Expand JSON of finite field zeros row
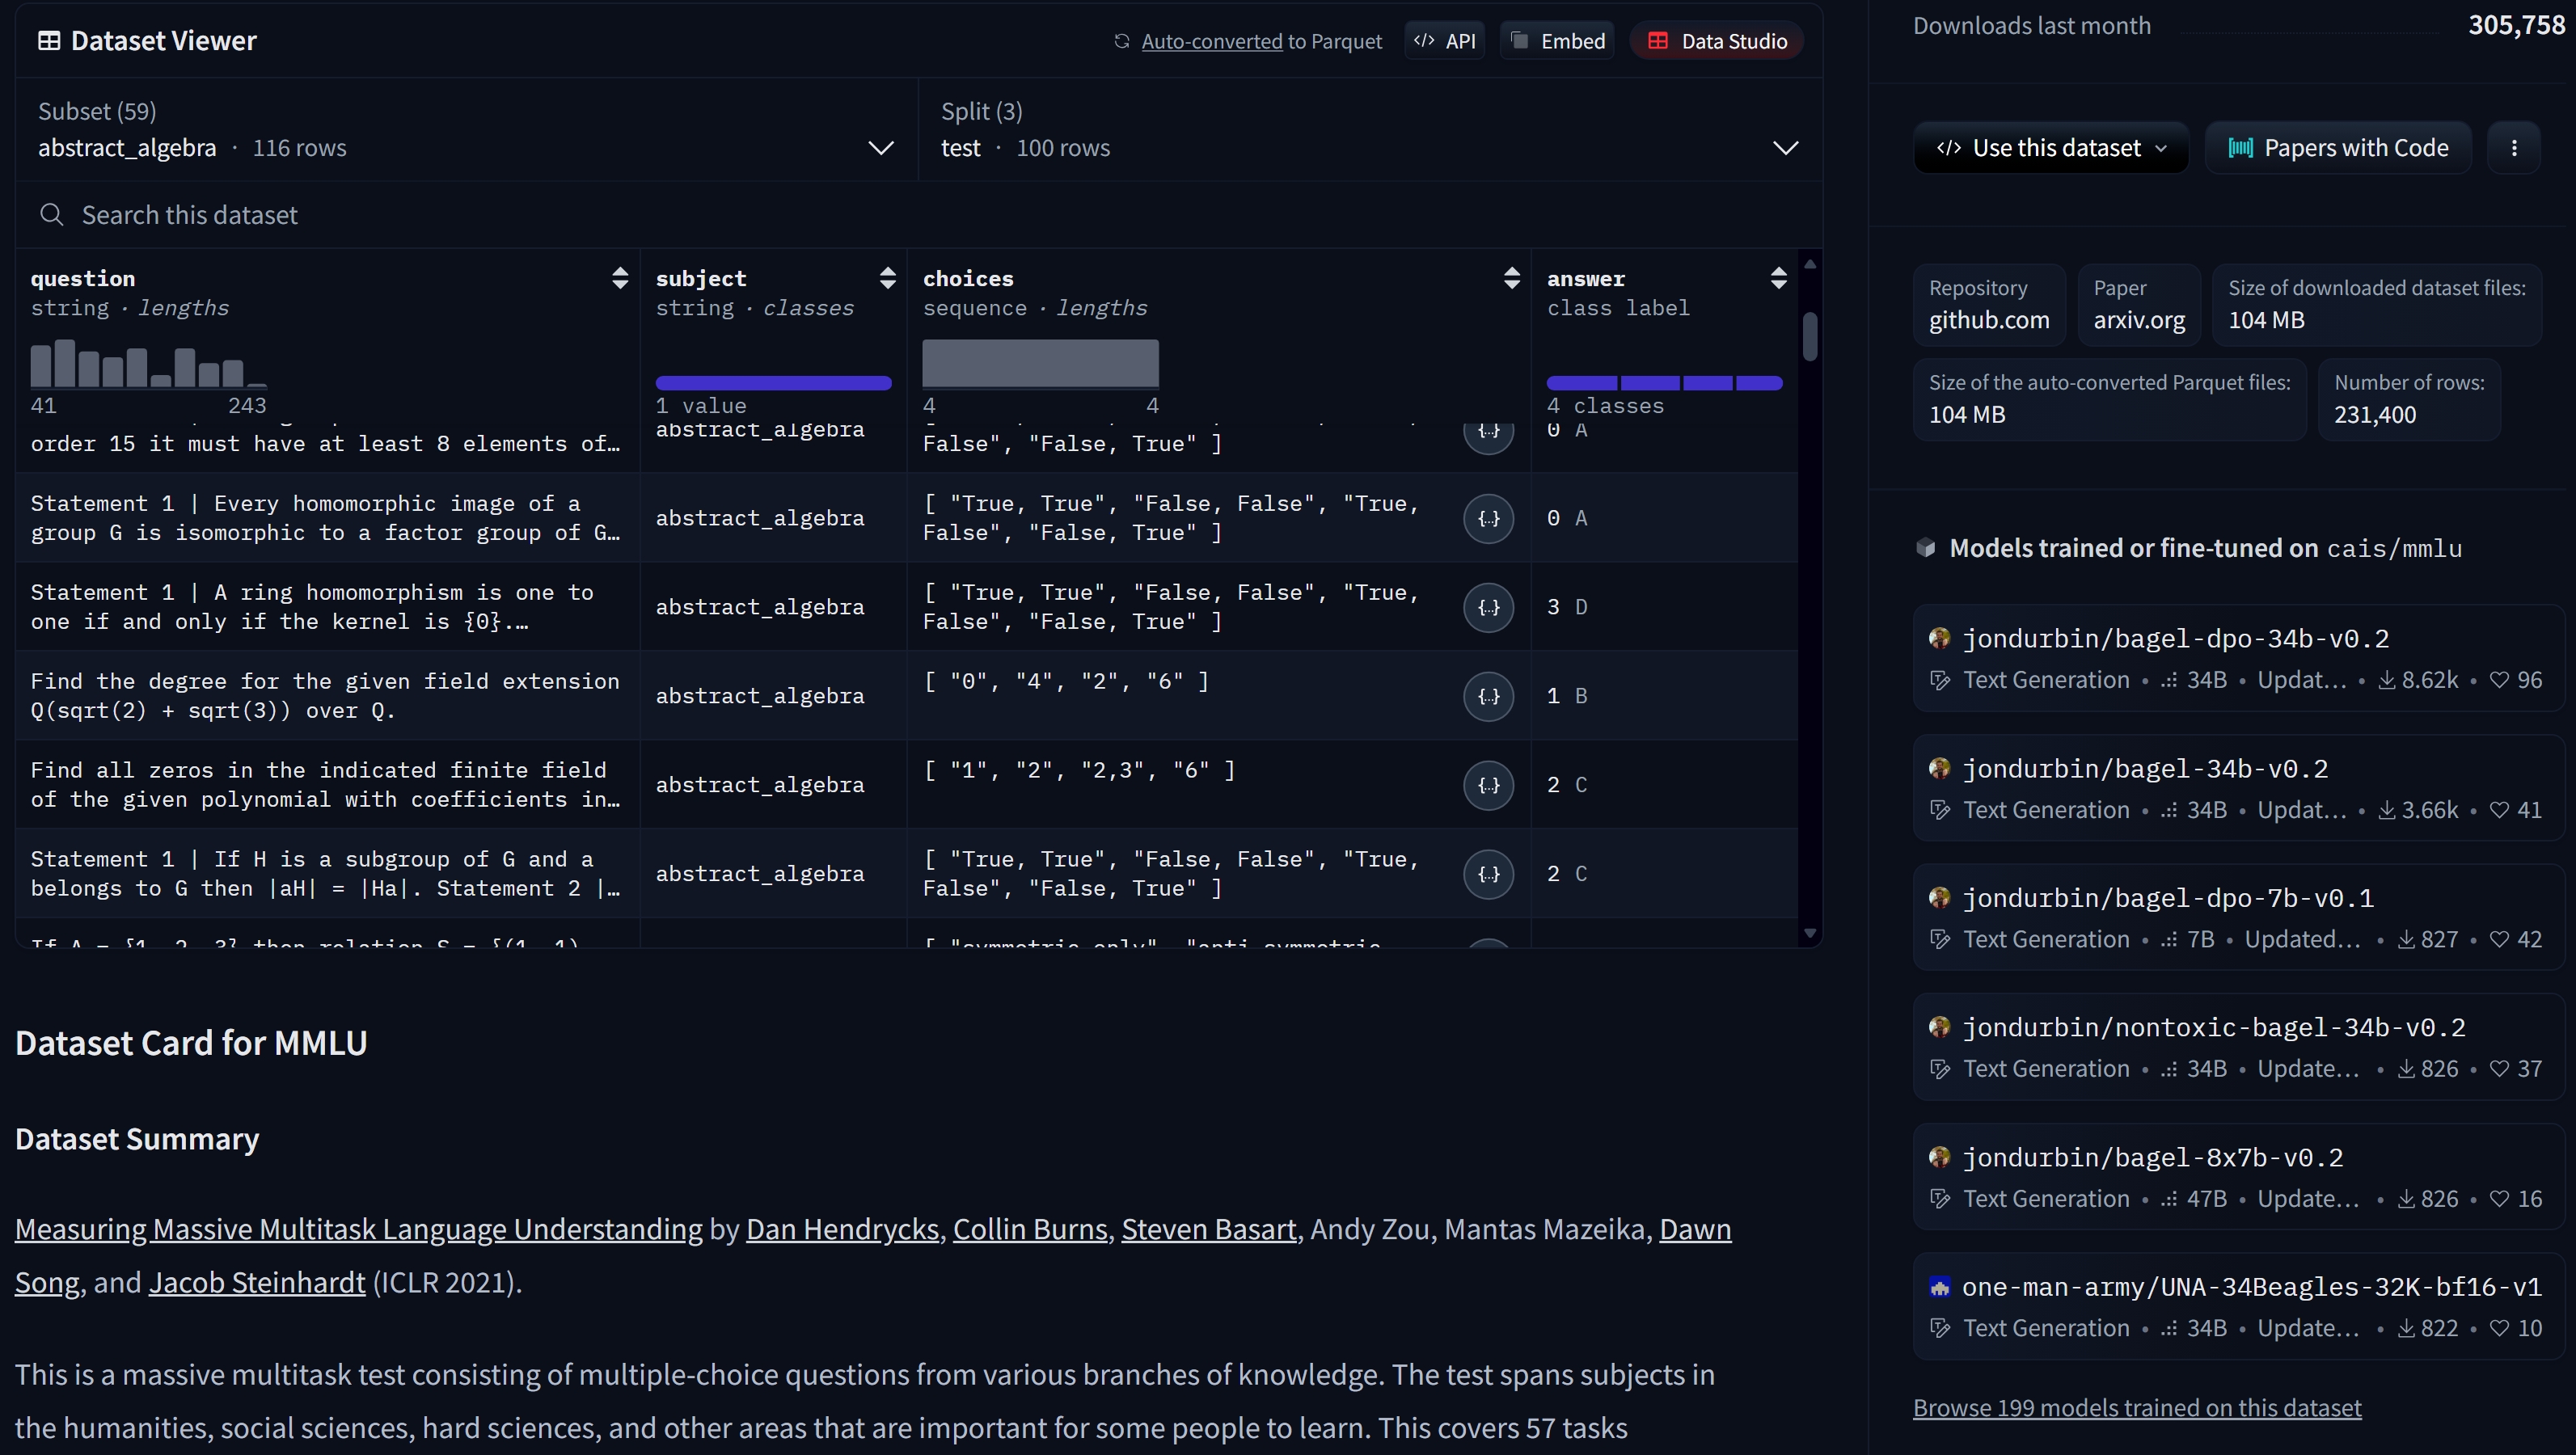Viewport: 2576px width, 1455px height. (x=1488, y=785)
